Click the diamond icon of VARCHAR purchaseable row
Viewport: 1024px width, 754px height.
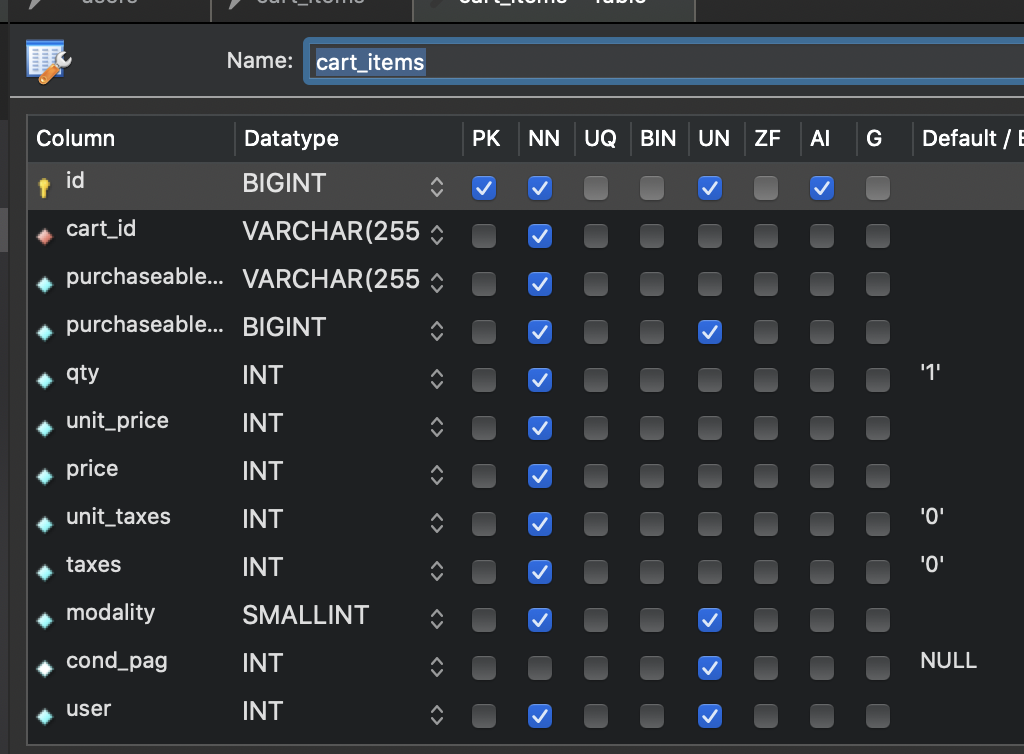44,284
